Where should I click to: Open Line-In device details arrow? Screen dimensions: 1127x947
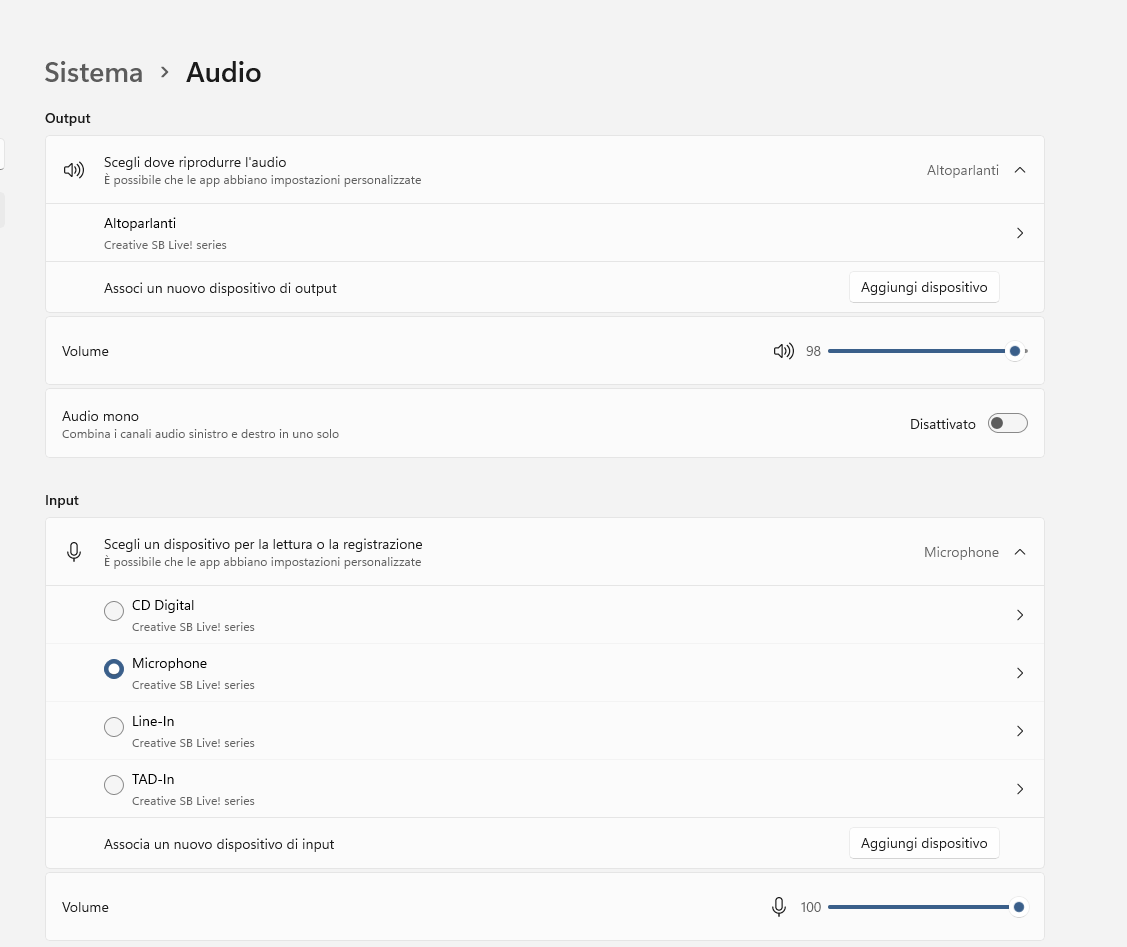pyautogui.click(x=1020, y=731)
